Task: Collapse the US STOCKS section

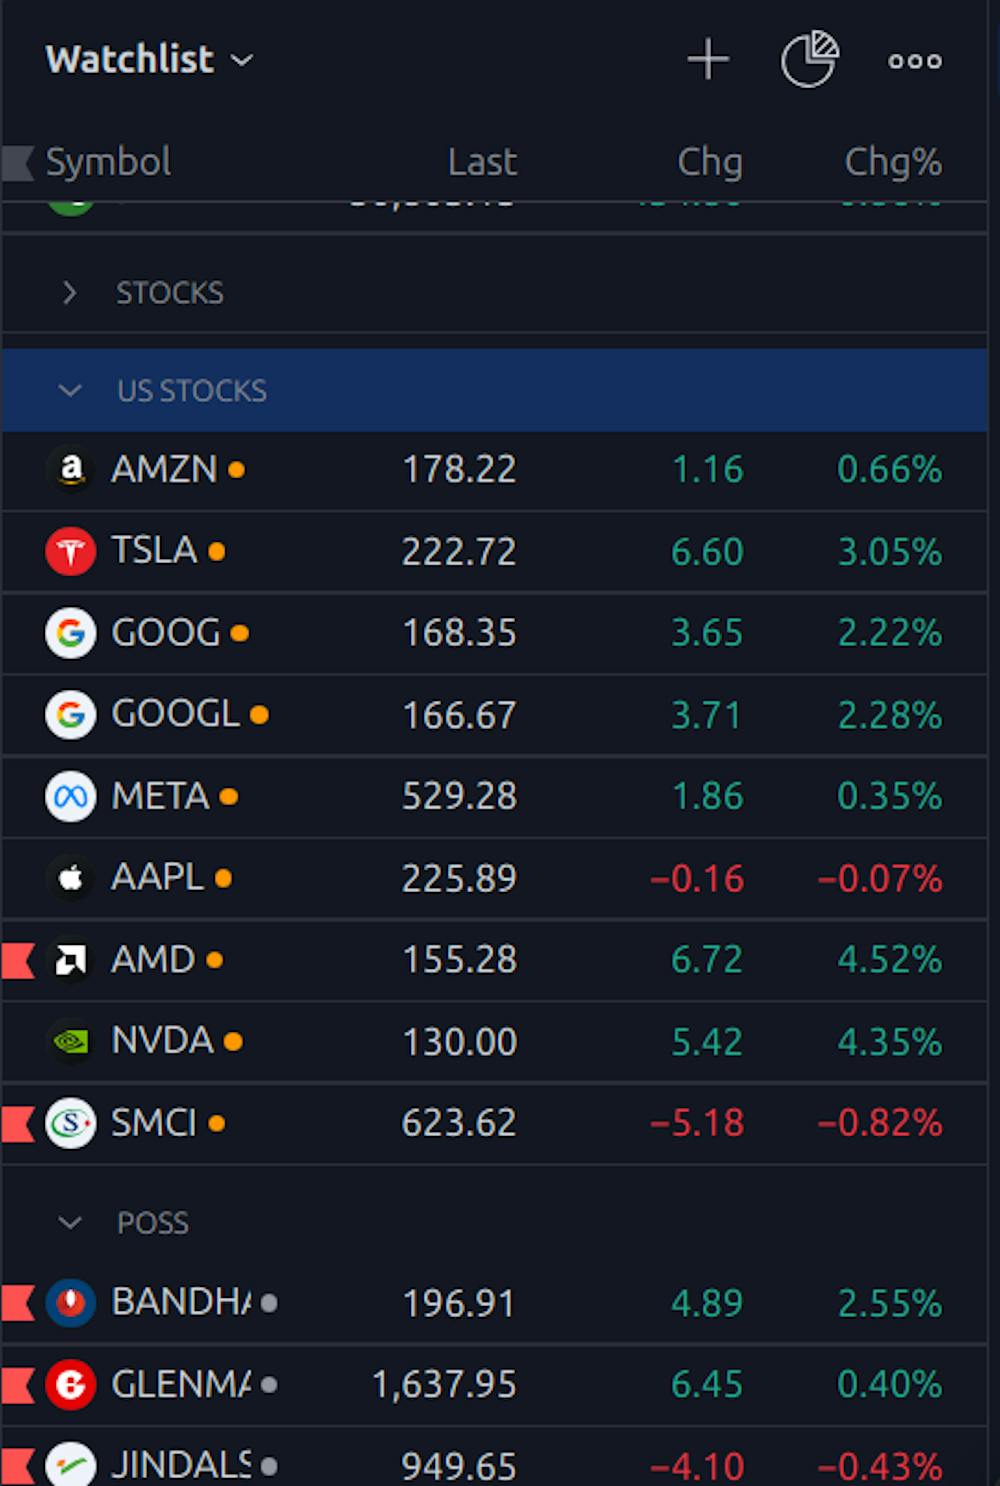Action: tap(69, 391)
